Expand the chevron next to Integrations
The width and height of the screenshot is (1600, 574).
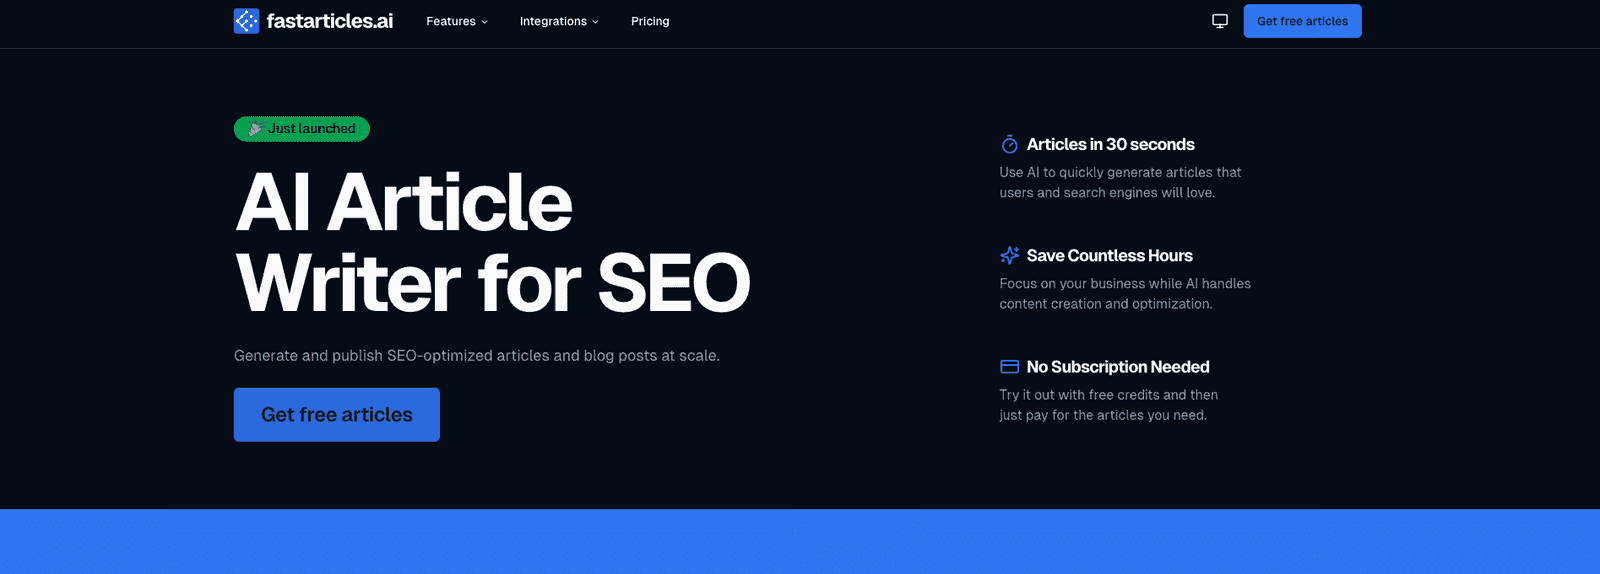(595, 22)
